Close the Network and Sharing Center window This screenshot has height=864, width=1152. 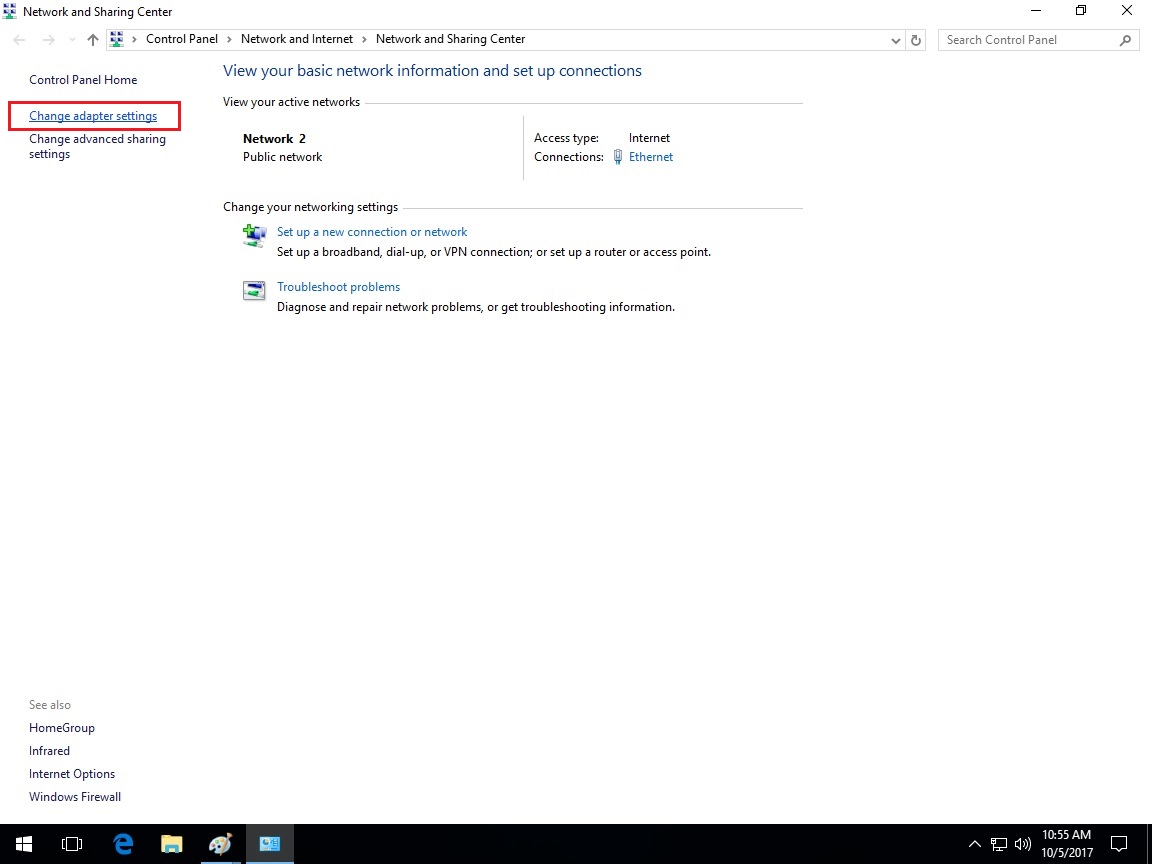click(x=1126, y=11)
